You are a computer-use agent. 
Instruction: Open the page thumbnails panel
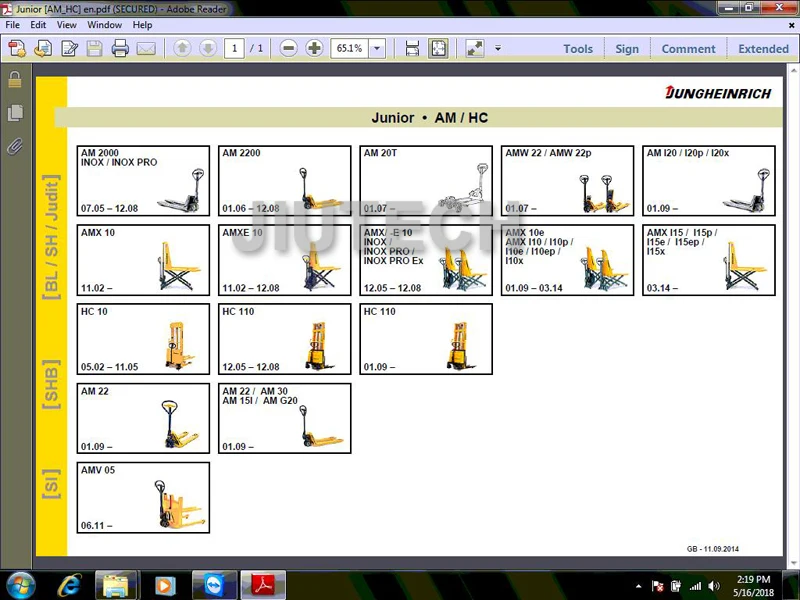pos(15,113)
